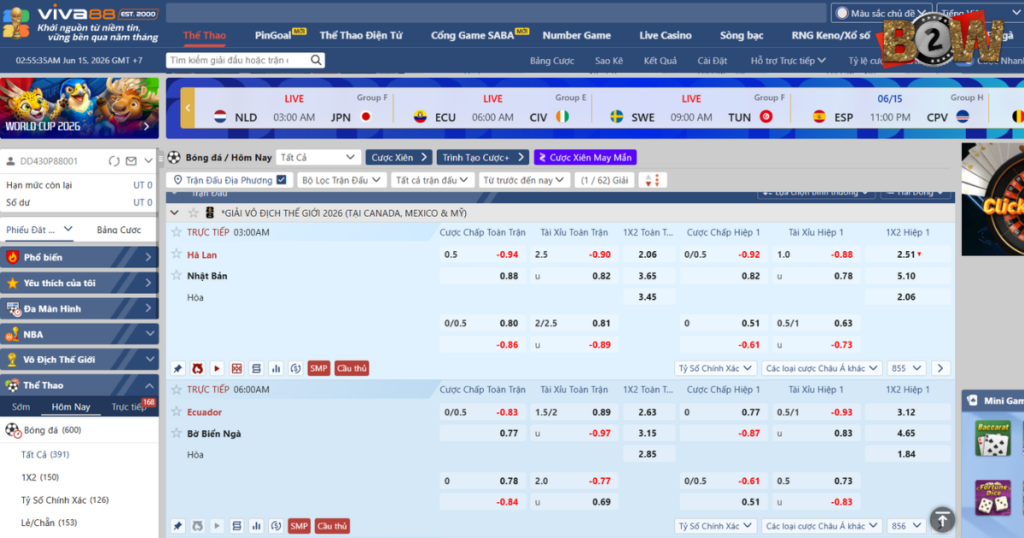The width and height of the screenshot is (1024, 538).
Task: Click the match search input field
Action: 238,60
